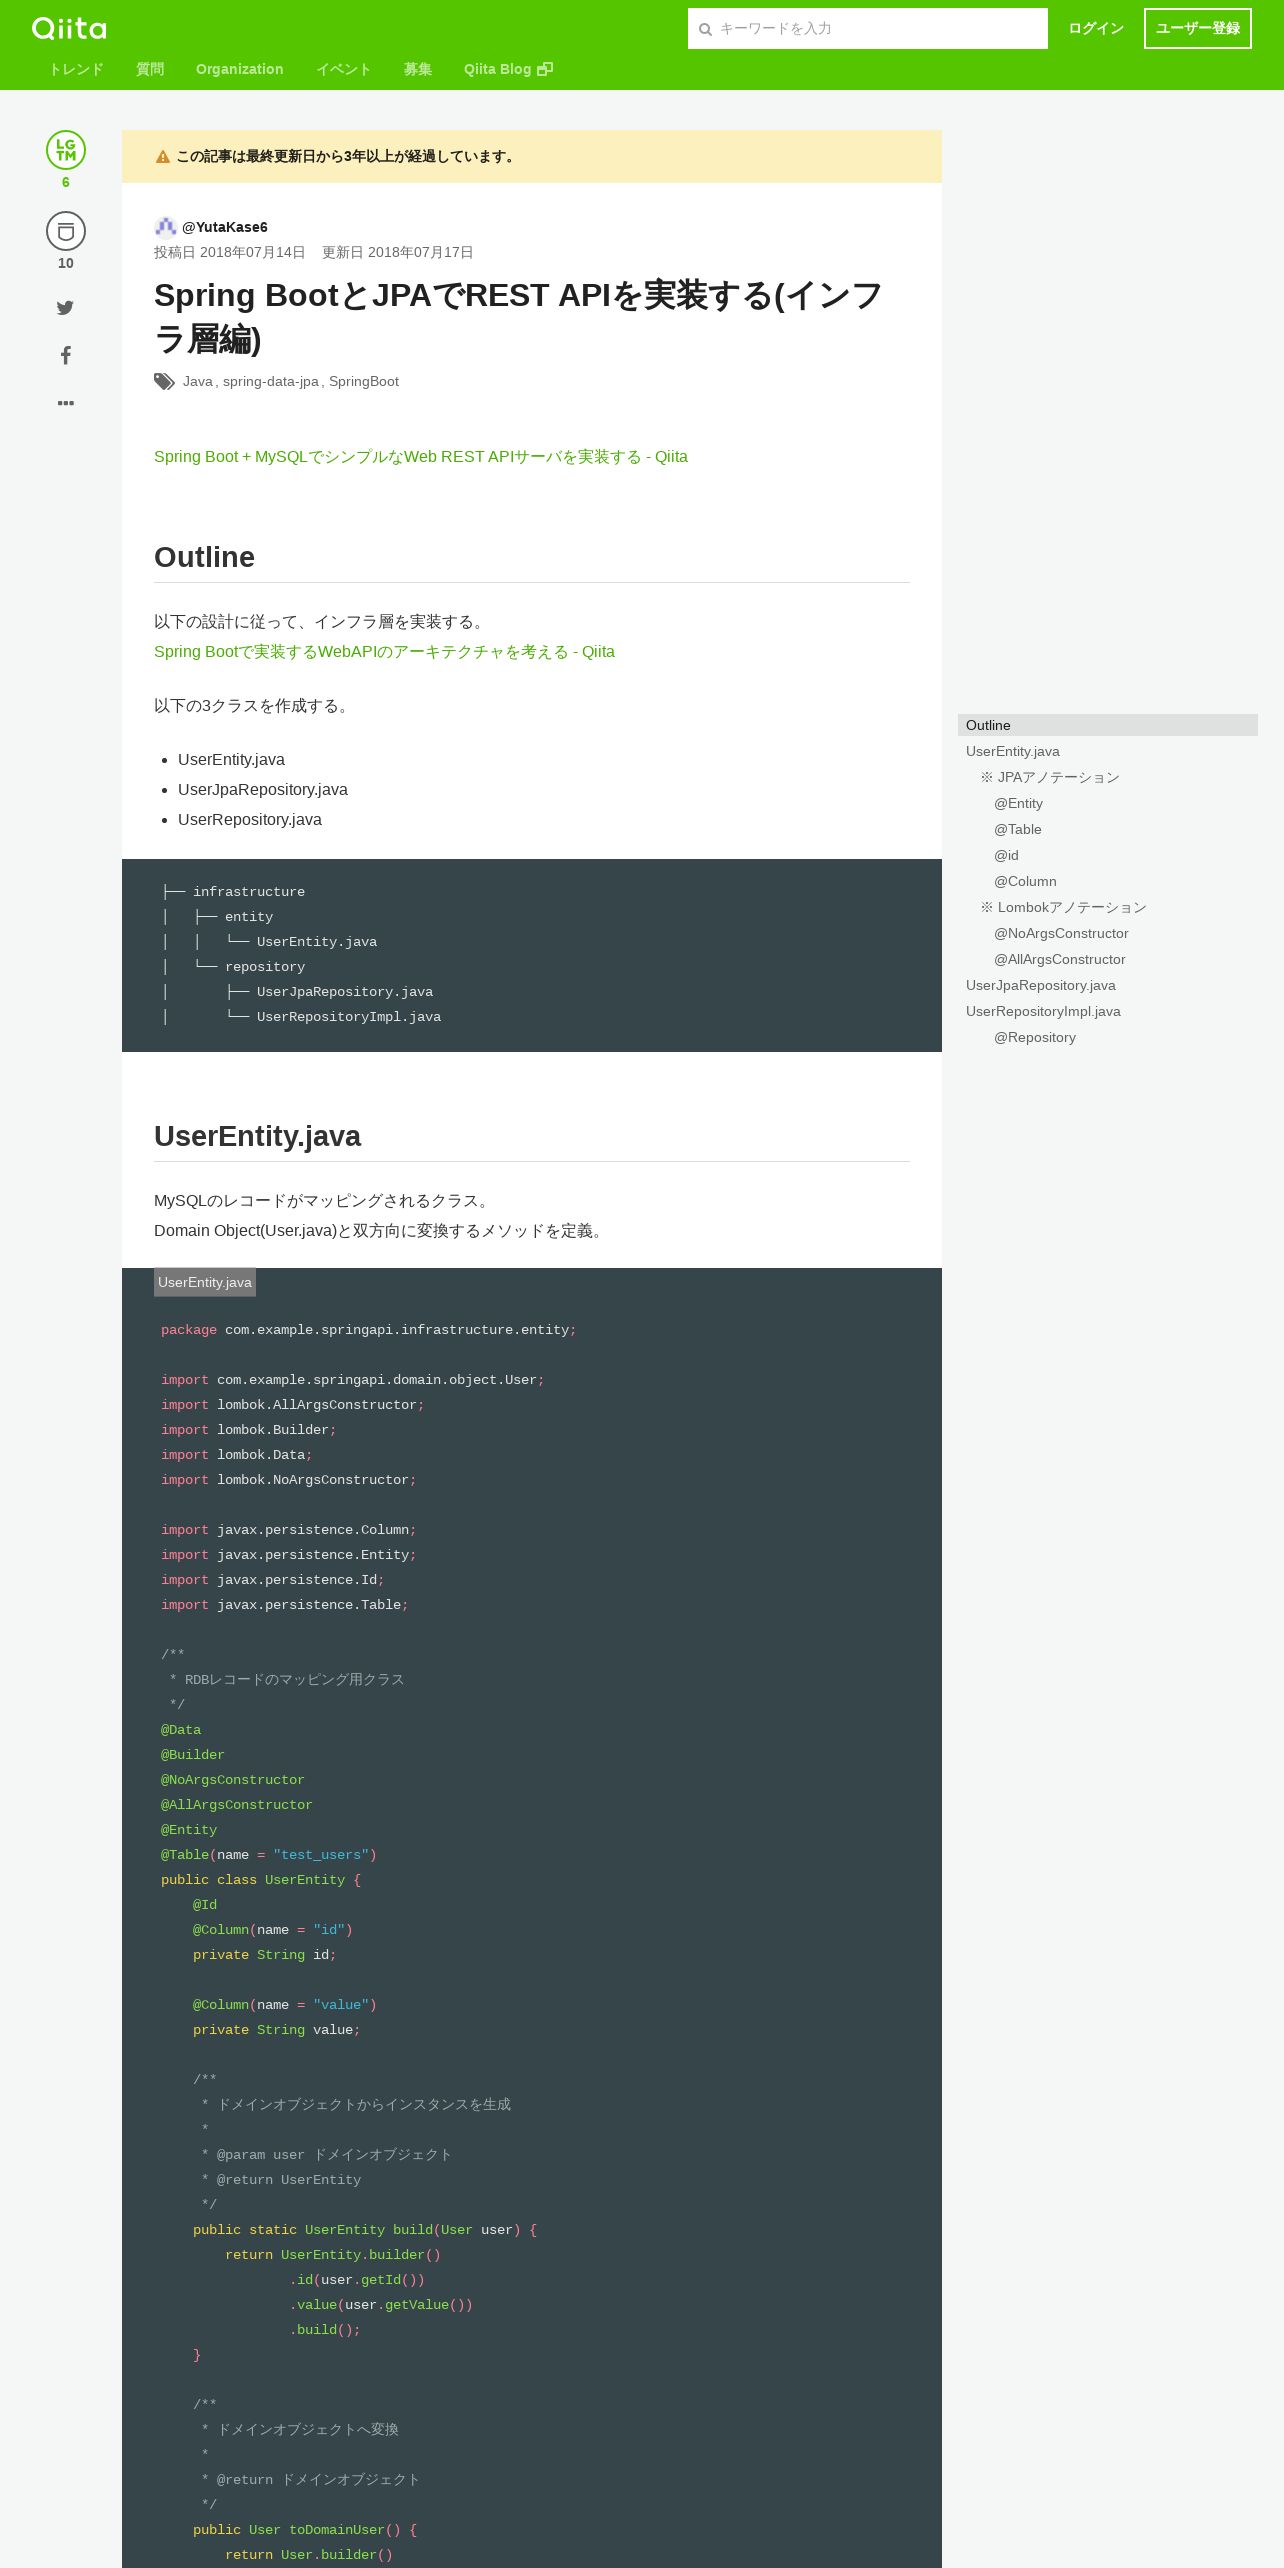Click the Outline section heading
This screenshot has height=2568, width=1284.
(204, 557)
